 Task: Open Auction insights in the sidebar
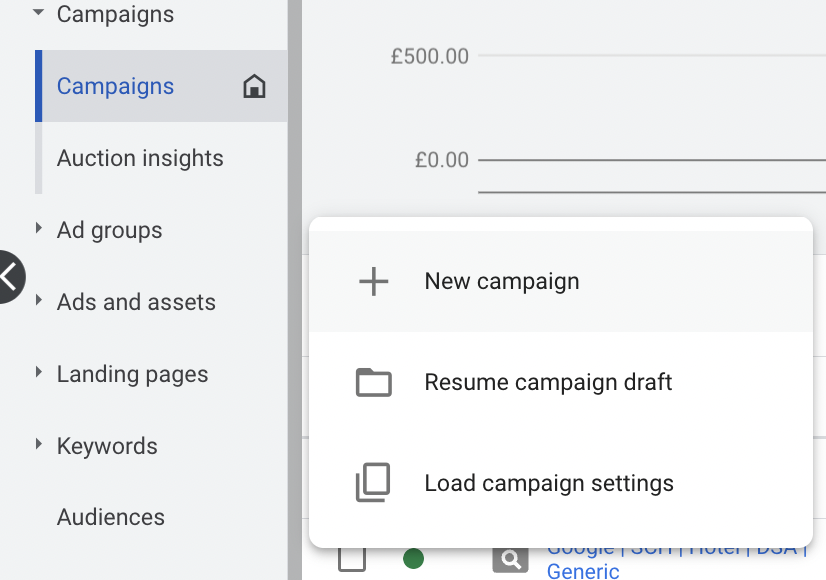point(140,158)
